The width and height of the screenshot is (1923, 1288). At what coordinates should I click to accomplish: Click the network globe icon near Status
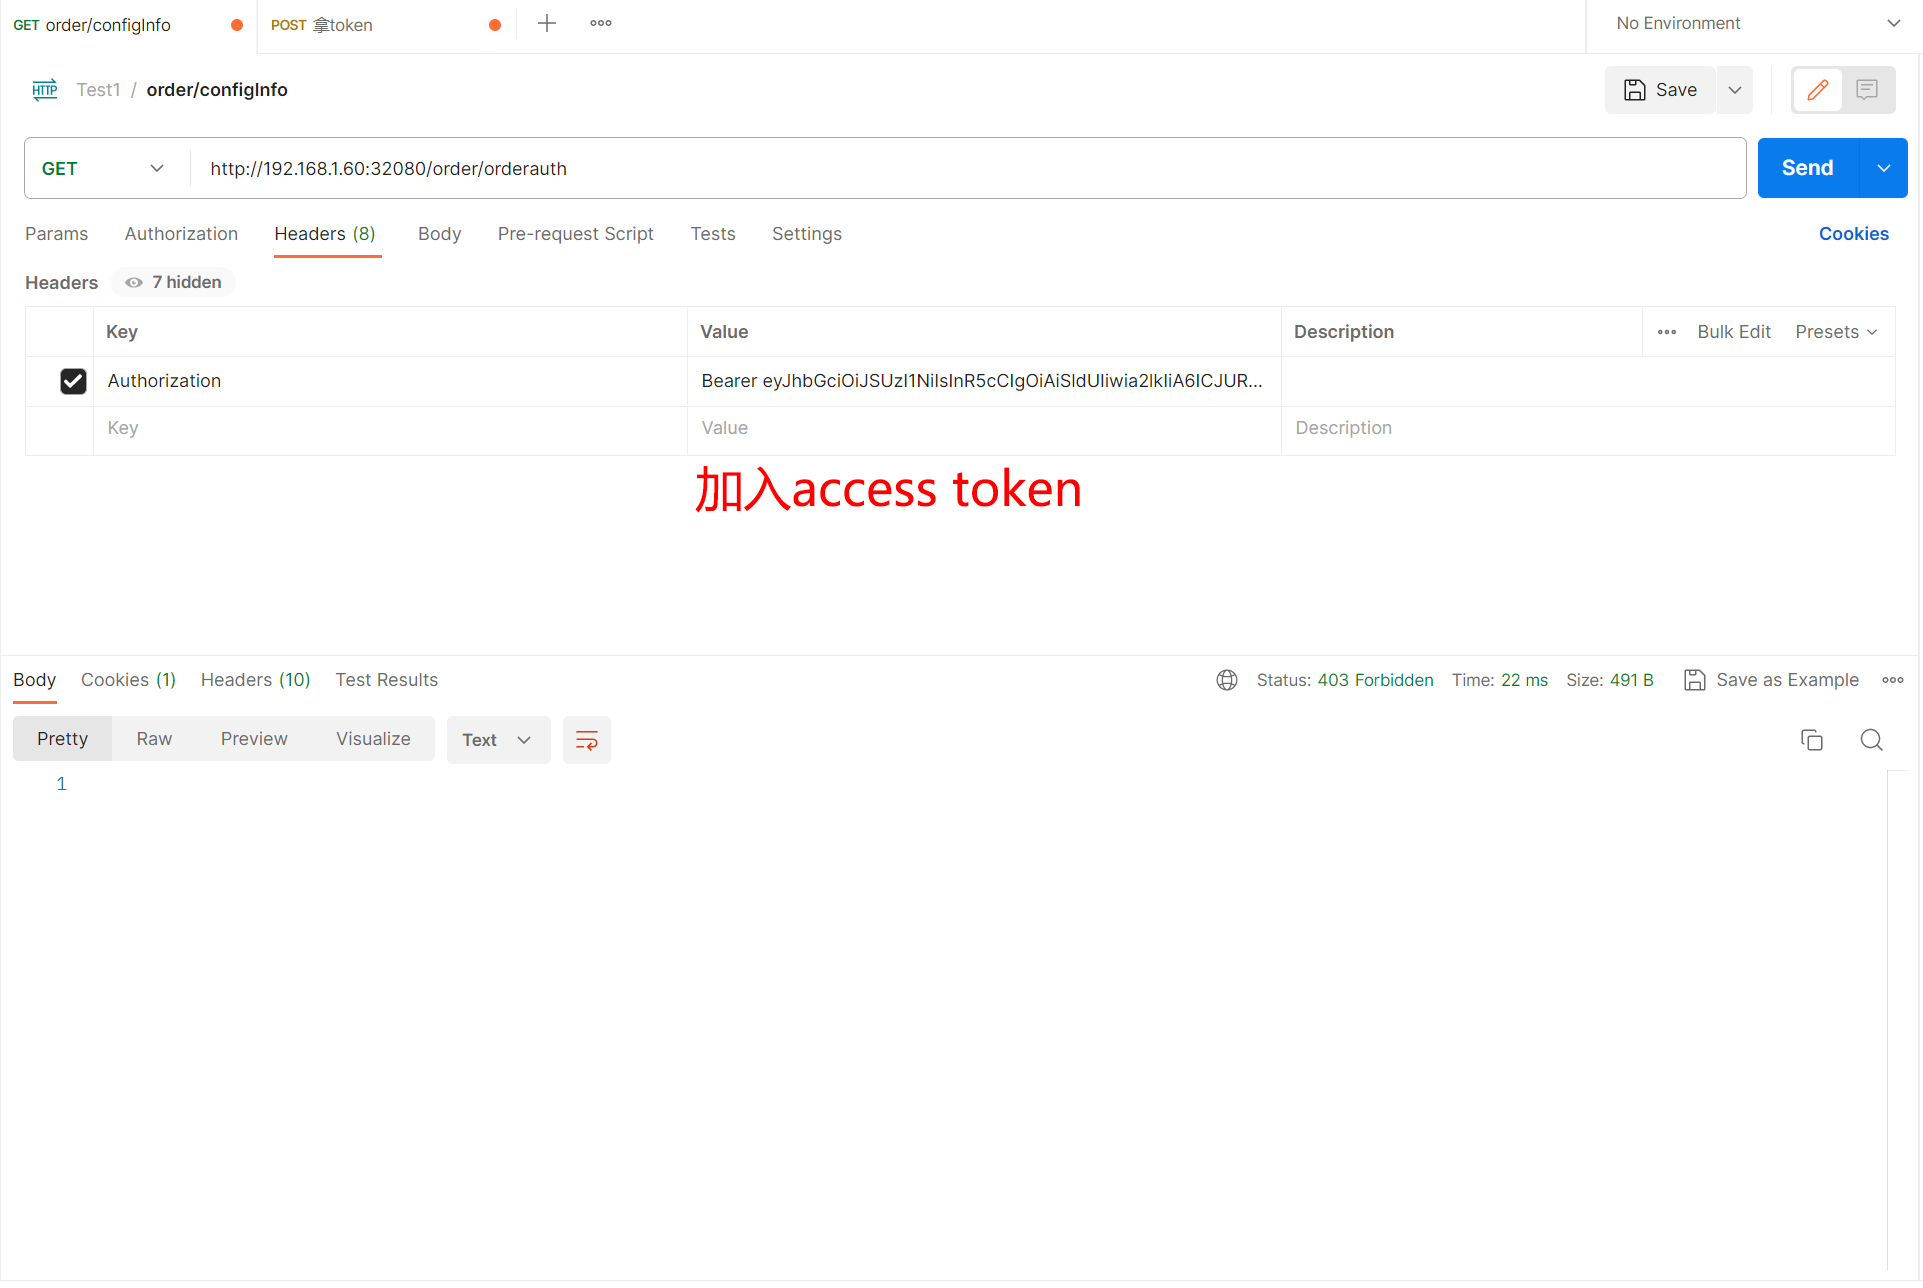click(1227, 681)
